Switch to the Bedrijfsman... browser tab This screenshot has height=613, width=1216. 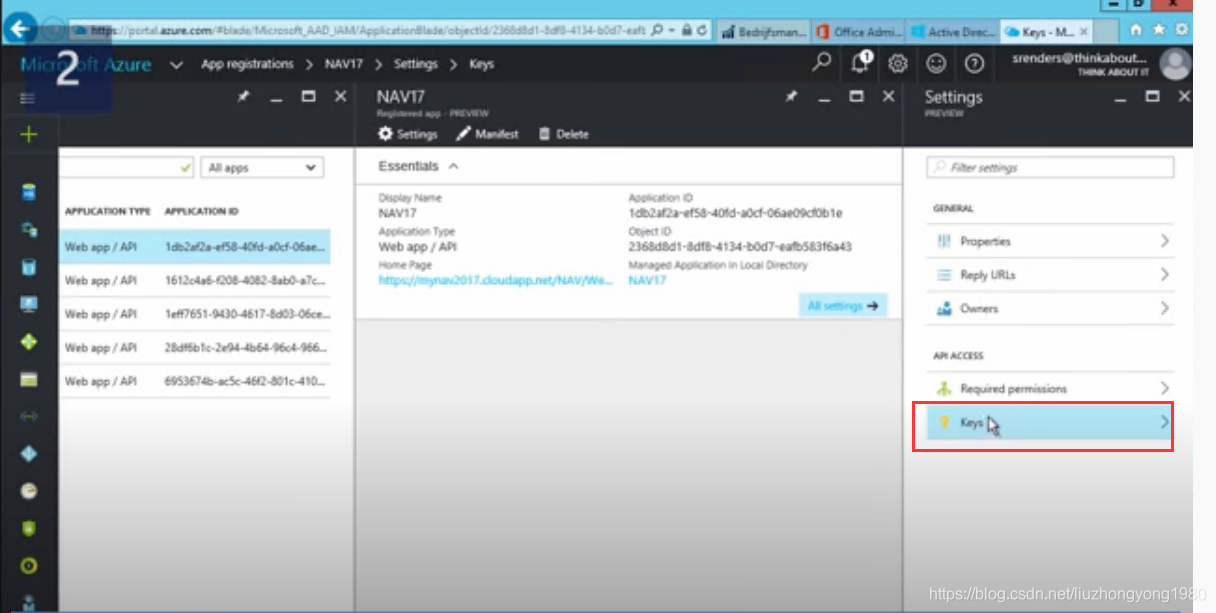click(x=763, y=32)
